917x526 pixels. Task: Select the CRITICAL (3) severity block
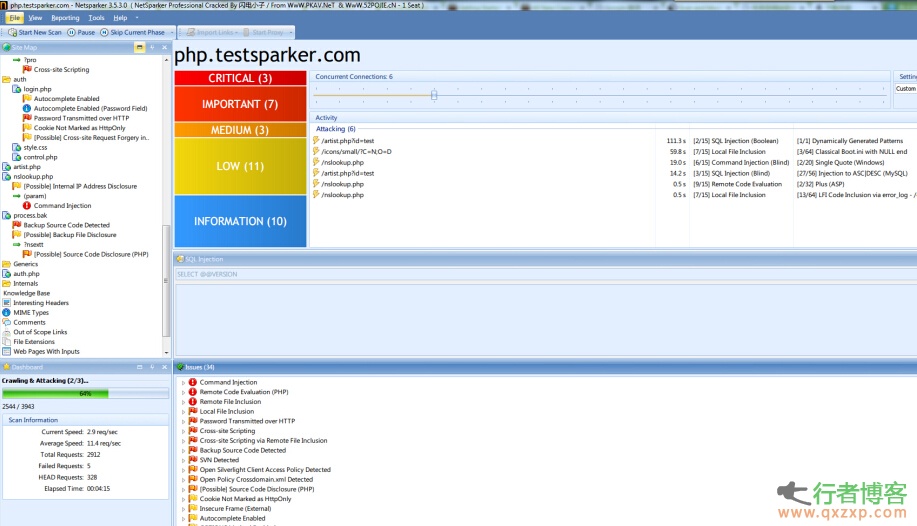[240, 78]
